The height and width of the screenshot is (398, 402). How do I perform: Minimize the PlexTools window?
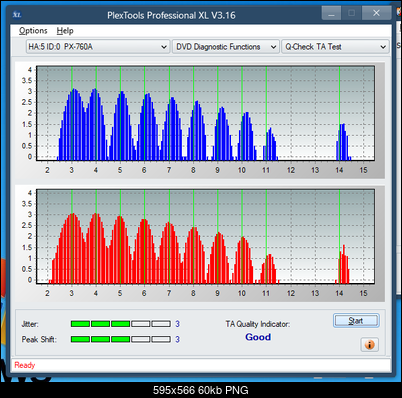(x=331, y=13)
